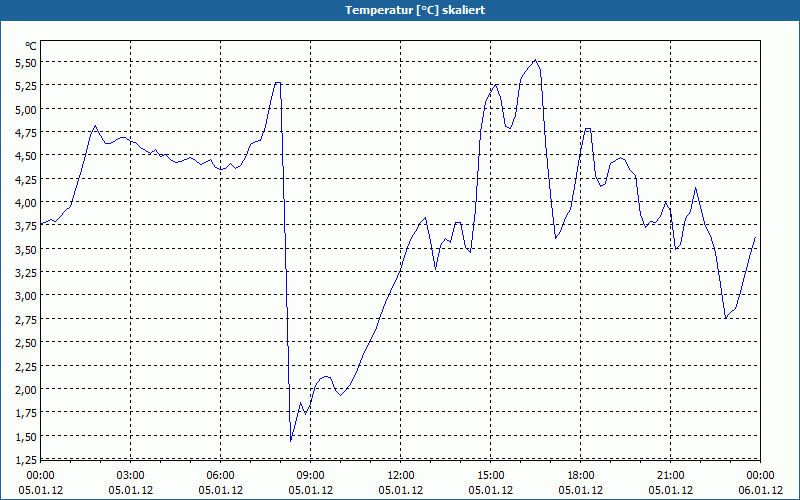This screenshot has height=500, width=800.
Task: Select the 05.01.12 date under 21:00
Action: coord(670,490)
